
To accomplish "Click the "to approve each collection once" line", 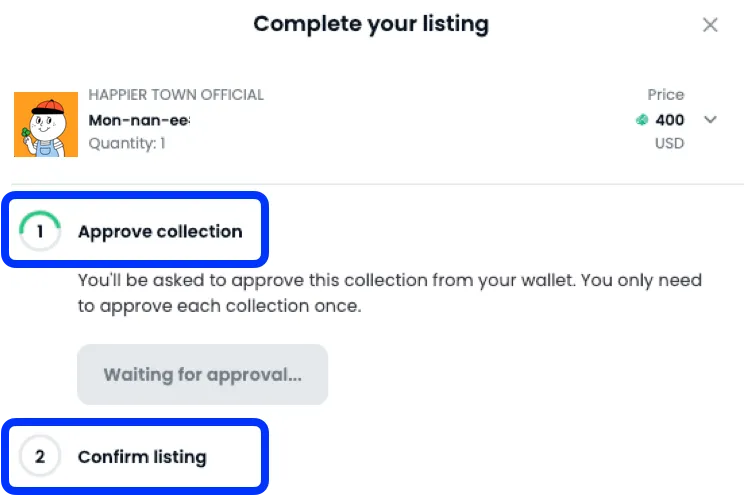I will pyautogui.click(x=219, y=306).
